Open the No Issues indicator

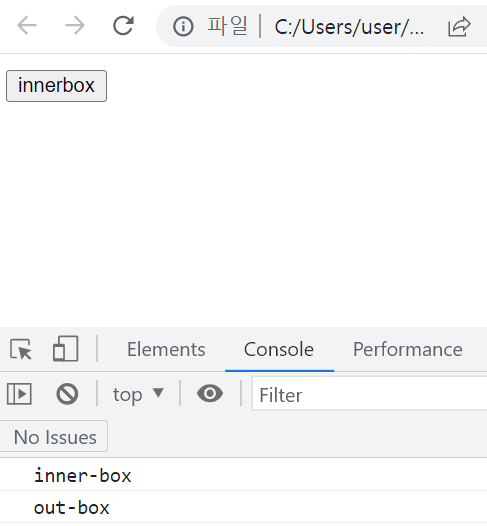pos(54,437)
